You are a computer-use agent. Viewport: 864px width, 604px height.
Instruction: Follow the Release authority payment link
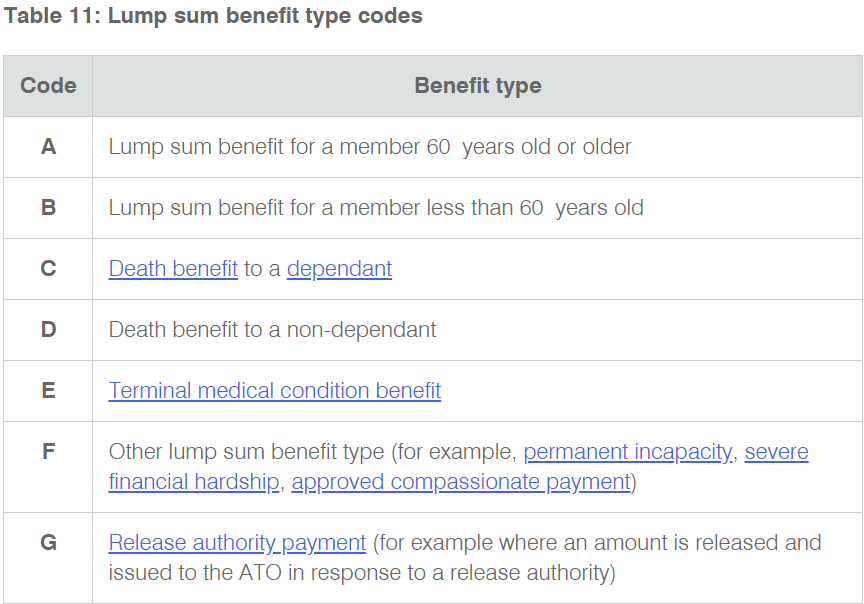[237, 543]
